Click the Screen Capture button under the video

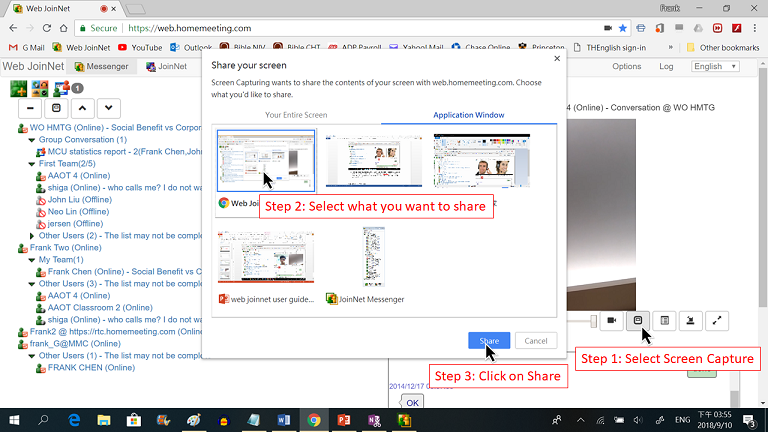[637, 320]
